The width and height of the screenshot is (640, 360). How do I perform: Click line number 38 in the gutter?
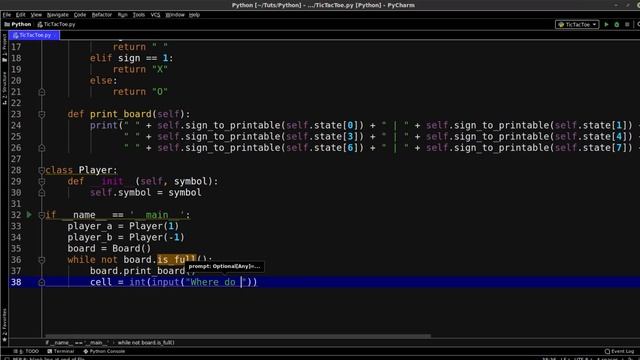point(16,282)
